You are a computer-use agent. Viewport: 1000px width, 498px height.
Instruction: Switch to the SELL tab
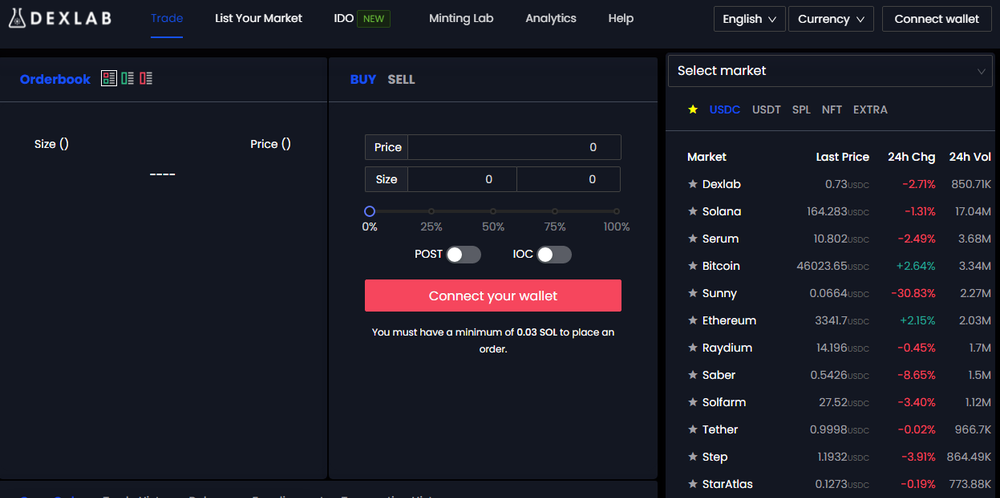[x=401, y=80]
